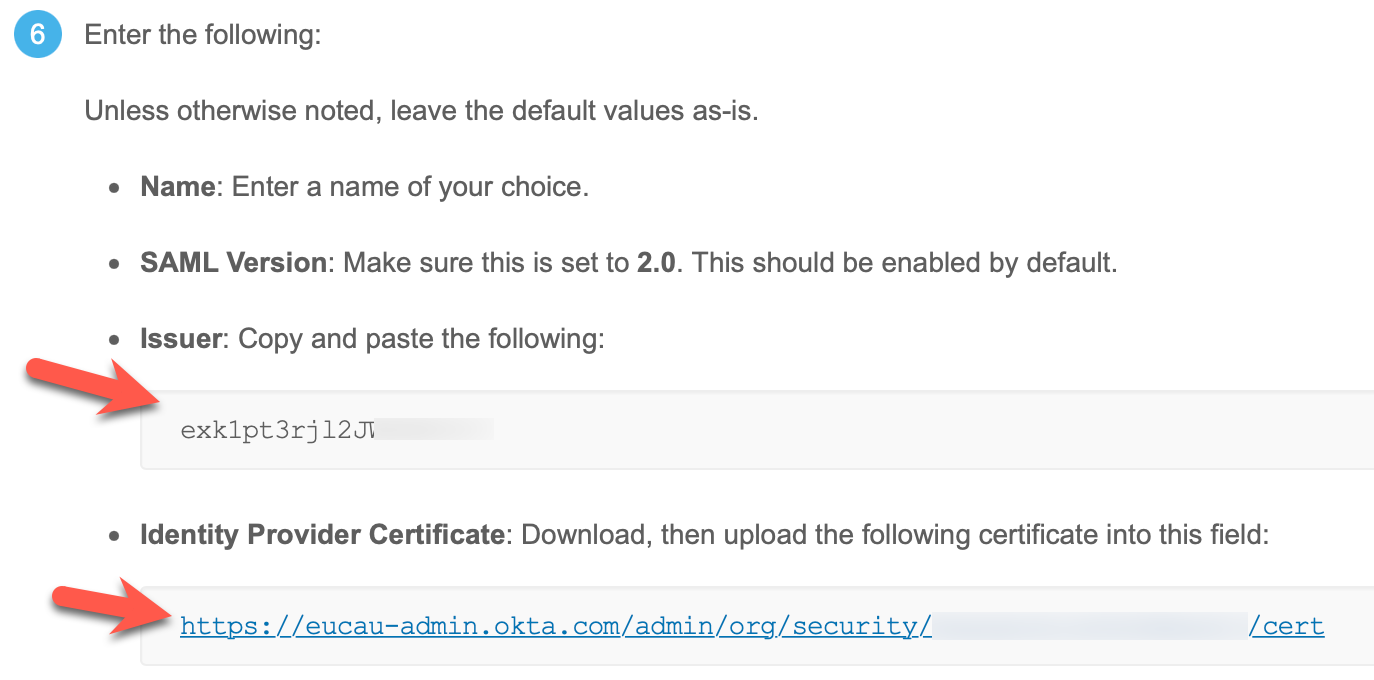Click the bullet before 'Identity Provider Certificate'
The width and height of the screenshot is (1374, 680).
pos(117,536)
